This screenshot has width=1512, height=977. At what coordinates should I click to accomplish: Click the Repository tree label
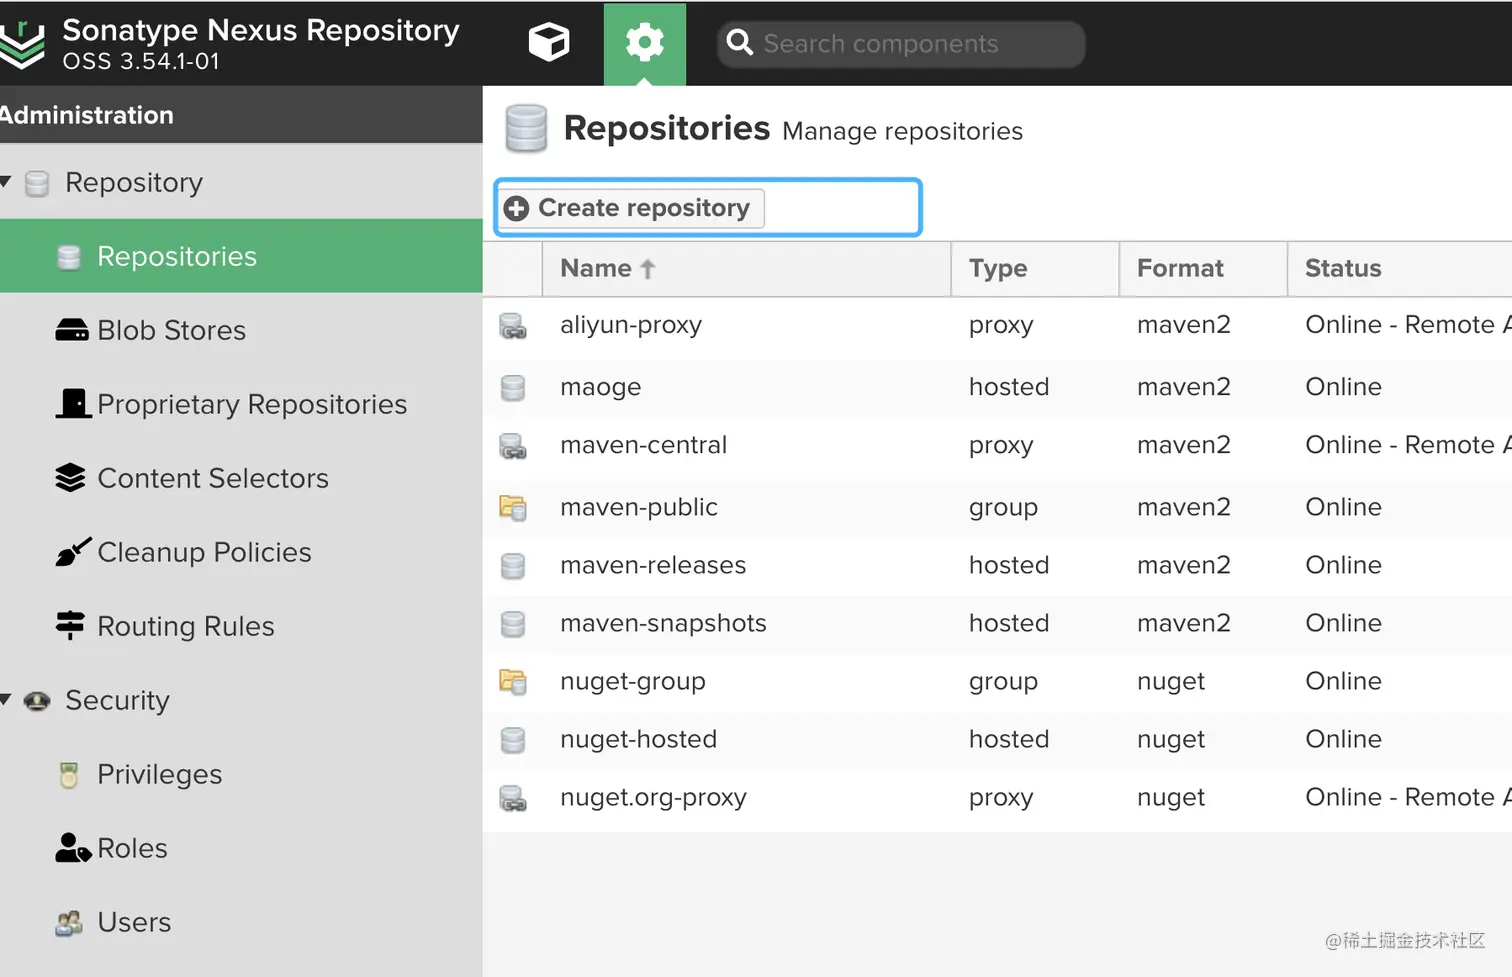point(134,183)
